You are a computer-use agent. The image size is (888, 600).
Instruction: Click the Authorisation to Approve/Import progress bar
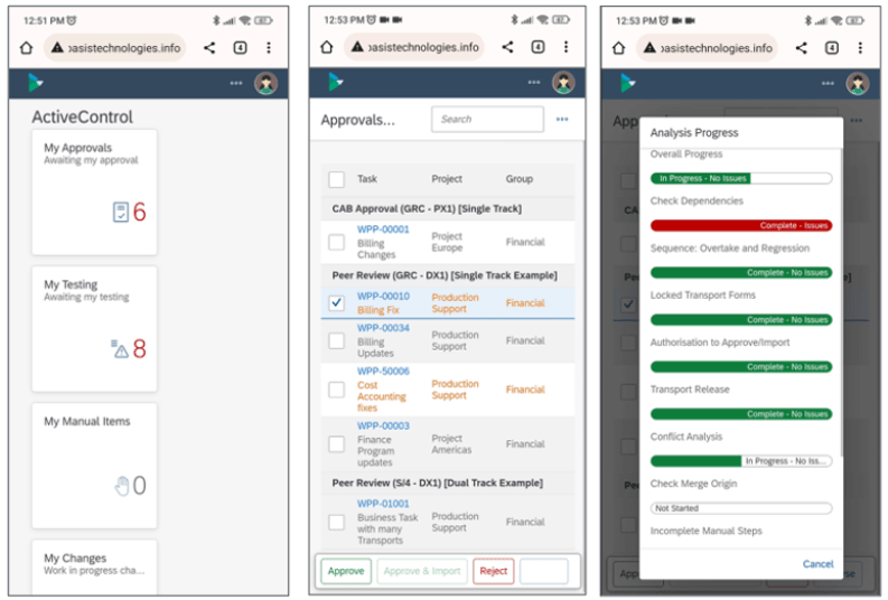point(741,367)
